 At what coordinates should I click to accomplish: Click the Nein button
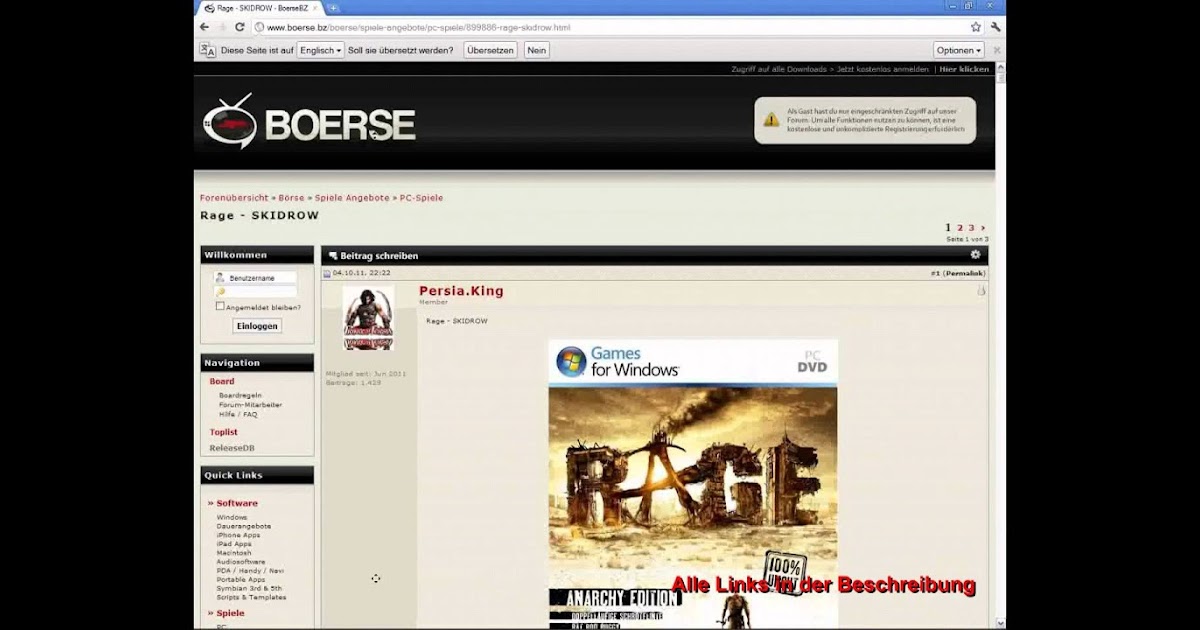[x=537, y=50]
